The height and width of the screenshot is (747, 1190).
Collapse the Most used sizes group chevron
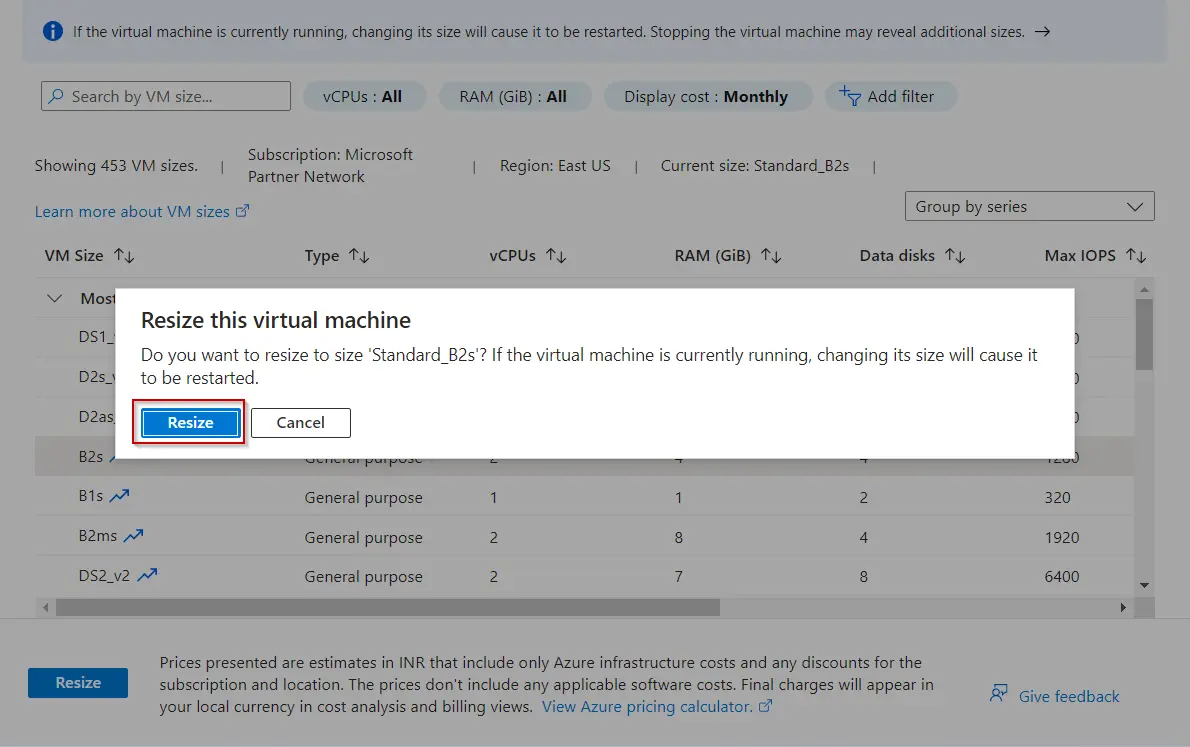tap(53, 298)
